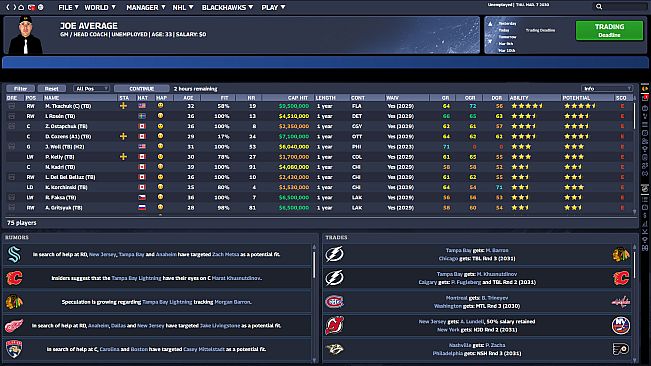The height and width of the screenshot is (366, 651).
Task: Click the injury cross icon for M. Tkachuk
Action: (x=123, y=106)
